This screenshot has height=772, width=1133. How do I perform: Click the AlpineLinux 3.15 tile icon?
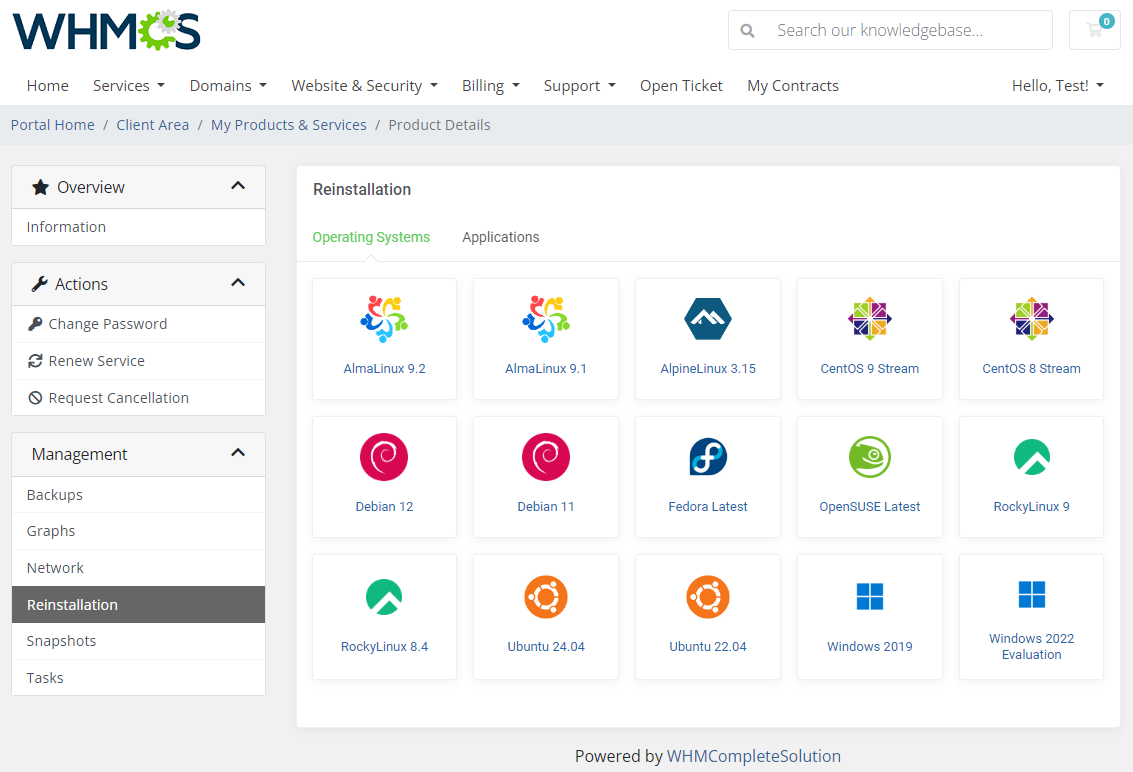707,319
